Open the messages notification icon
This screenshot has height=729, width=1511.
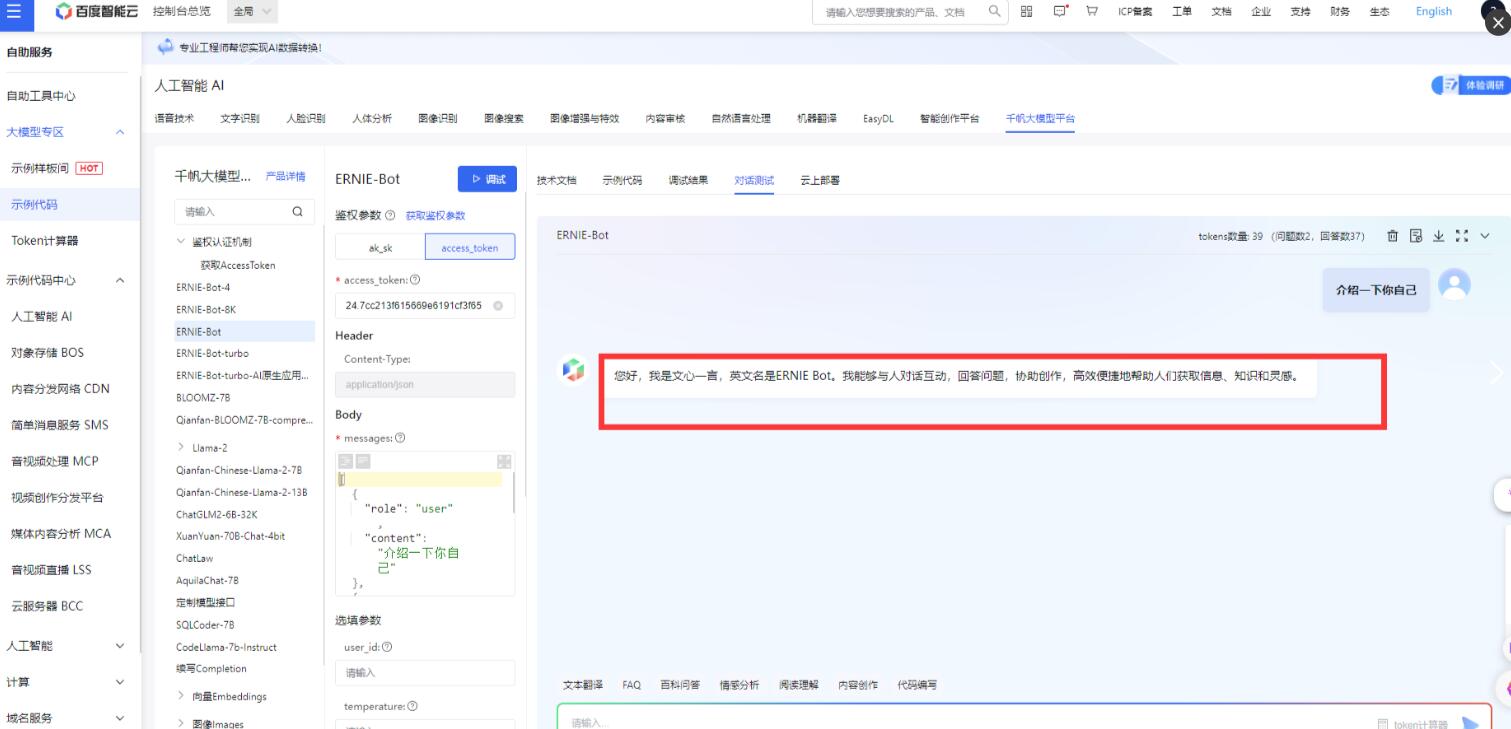tap(1060, 11)
